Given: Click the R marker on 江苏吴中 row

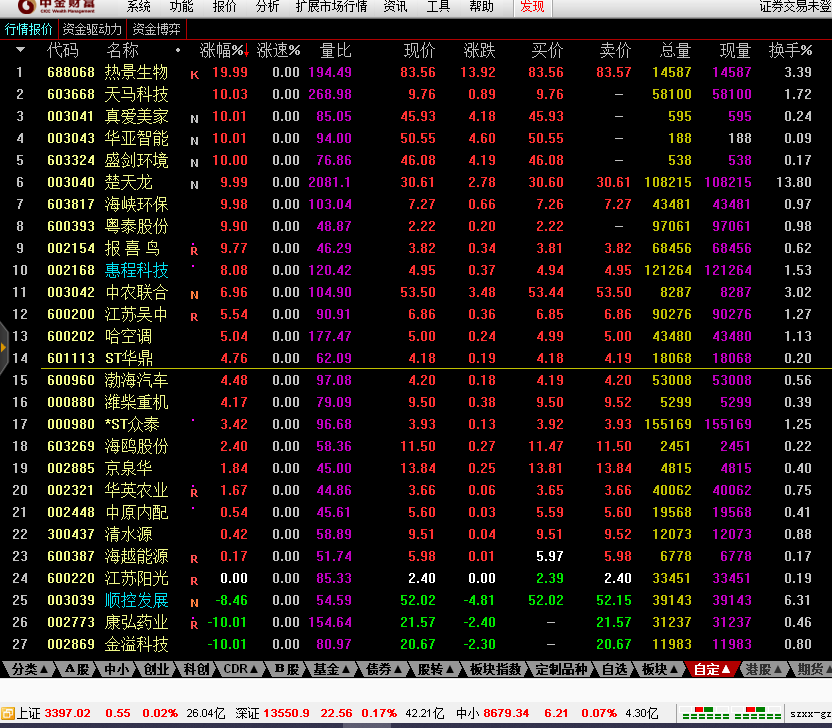Looking at the screenshot, I should click(194, 317).
